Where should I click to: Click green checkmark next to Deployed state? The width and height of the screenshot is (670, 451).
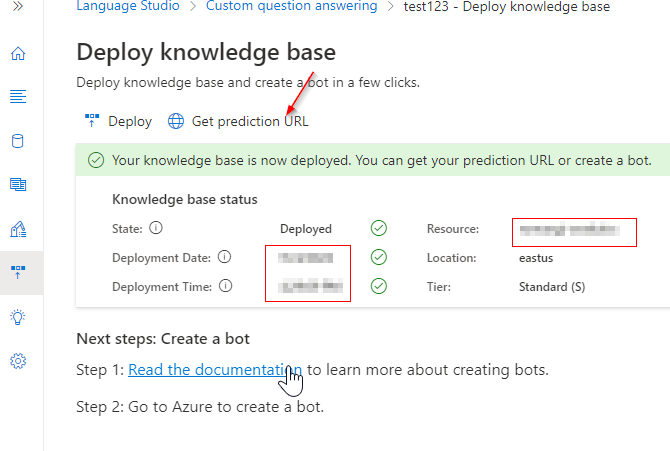tap(379, 228)
